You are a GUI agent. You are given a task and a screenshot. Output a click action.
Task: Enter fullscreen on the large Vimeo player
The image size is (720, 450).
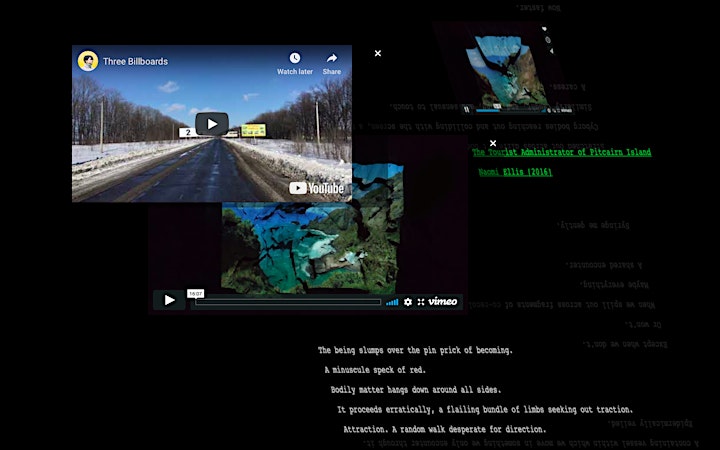click(x=421, y=302)
